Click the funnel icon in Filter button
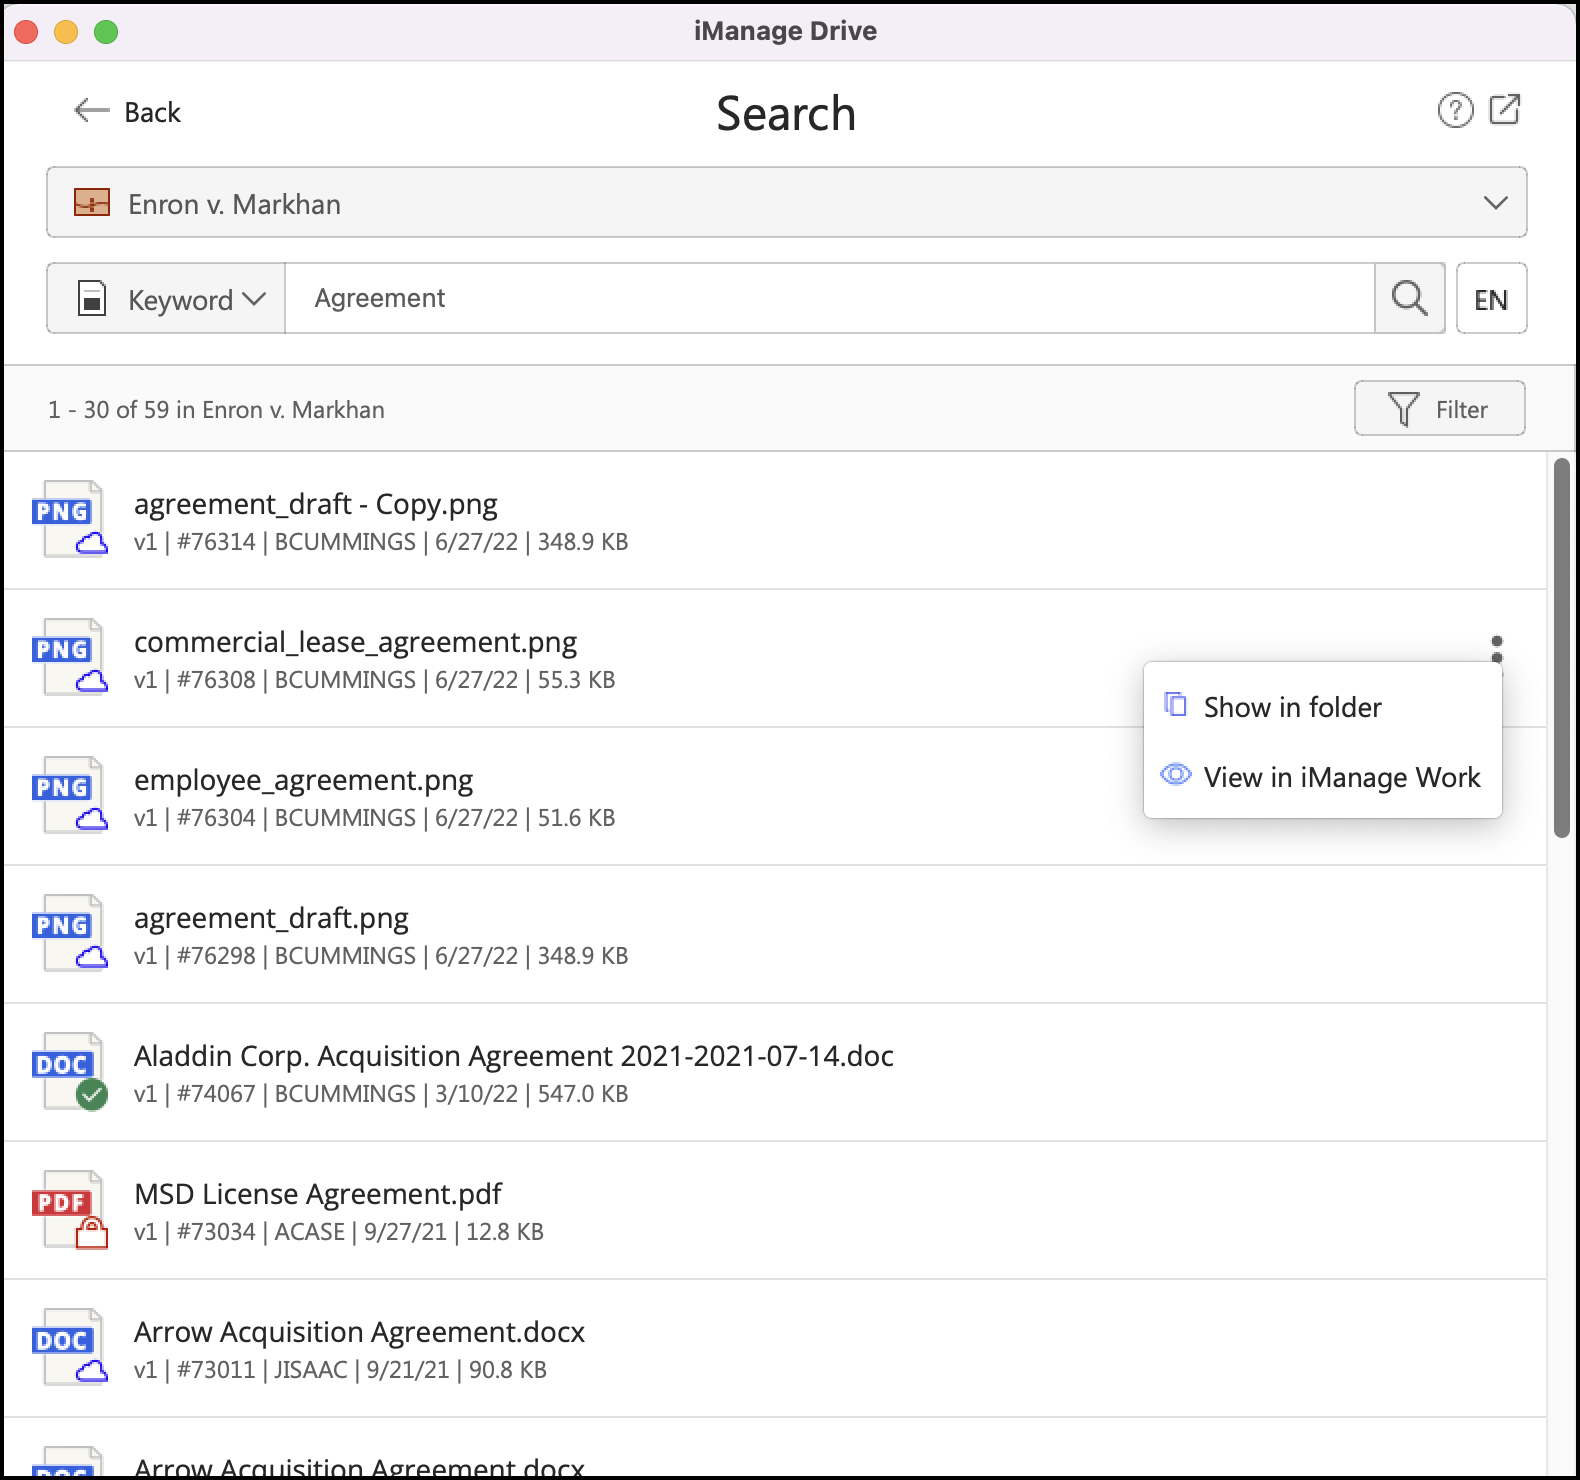The height and width of the screenshot is (1480, 1580). point(1404,409)
